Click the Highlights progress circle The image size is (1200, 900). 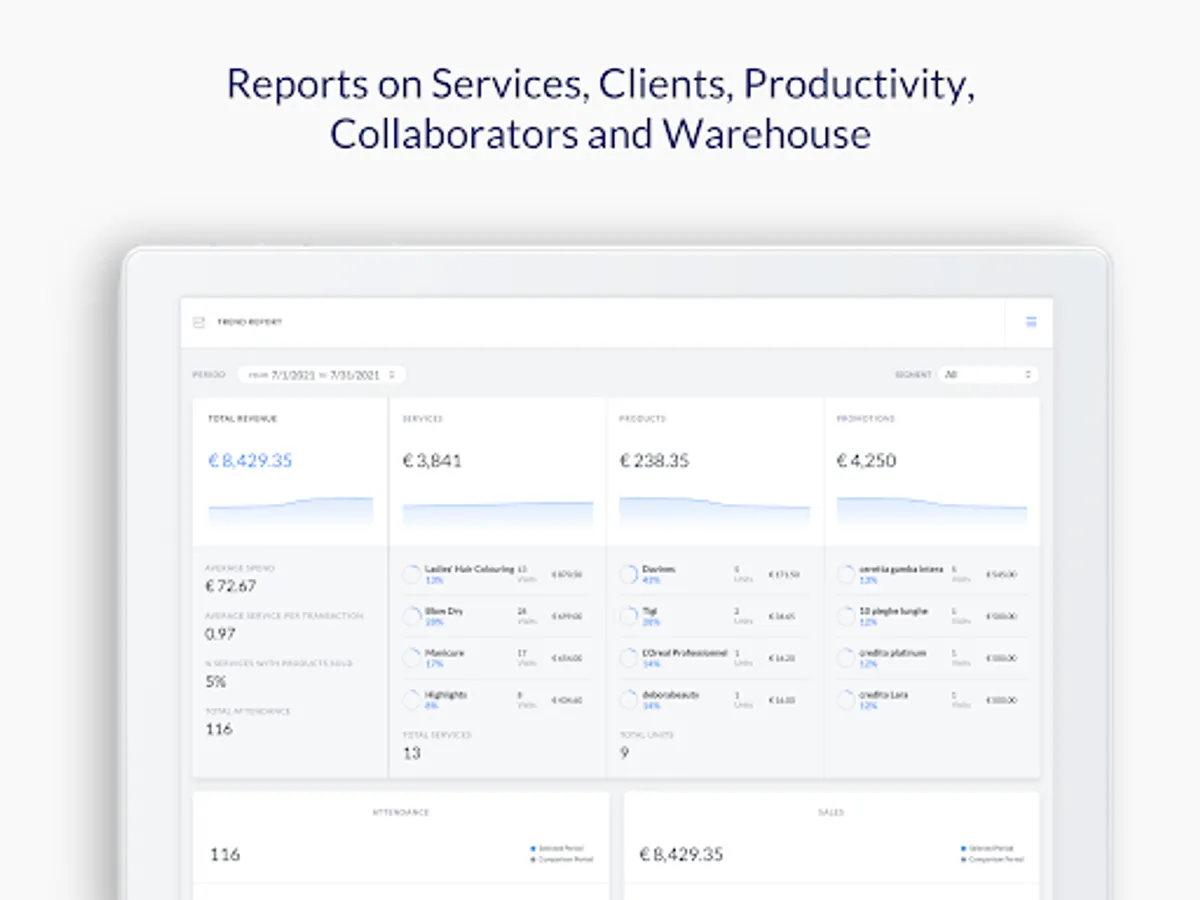pos(410,699)
